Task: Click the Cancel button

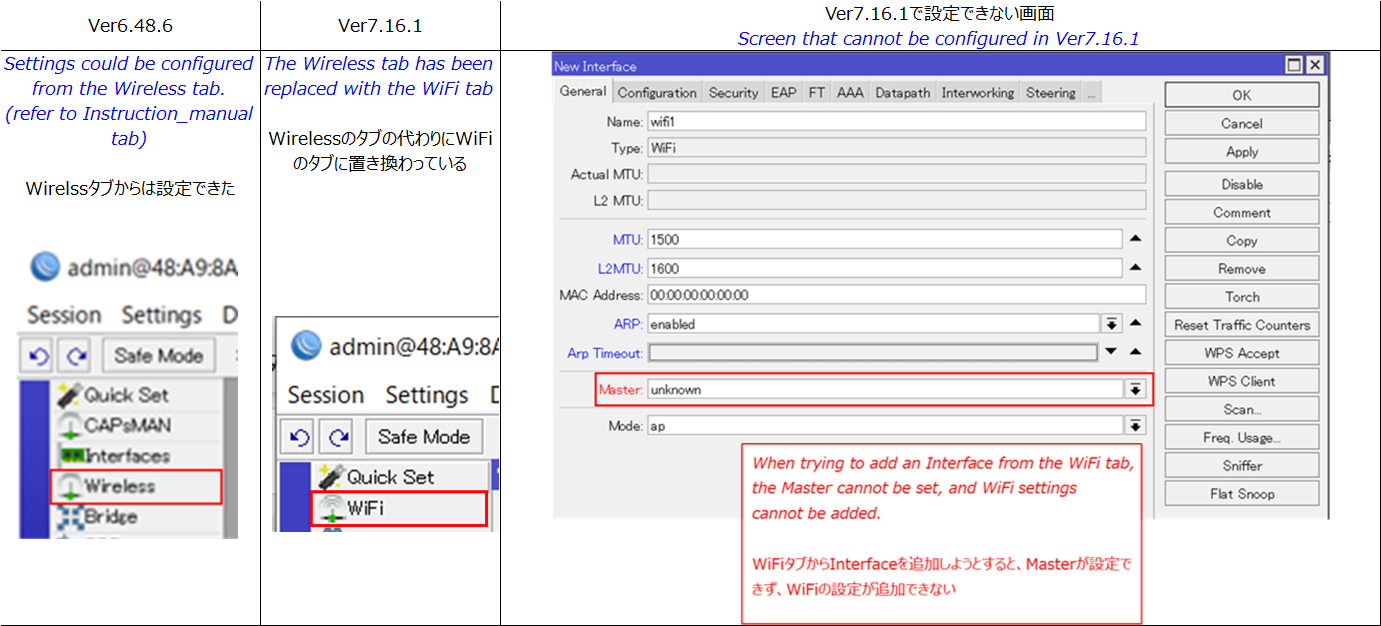Action: [x=1242, y=124]
